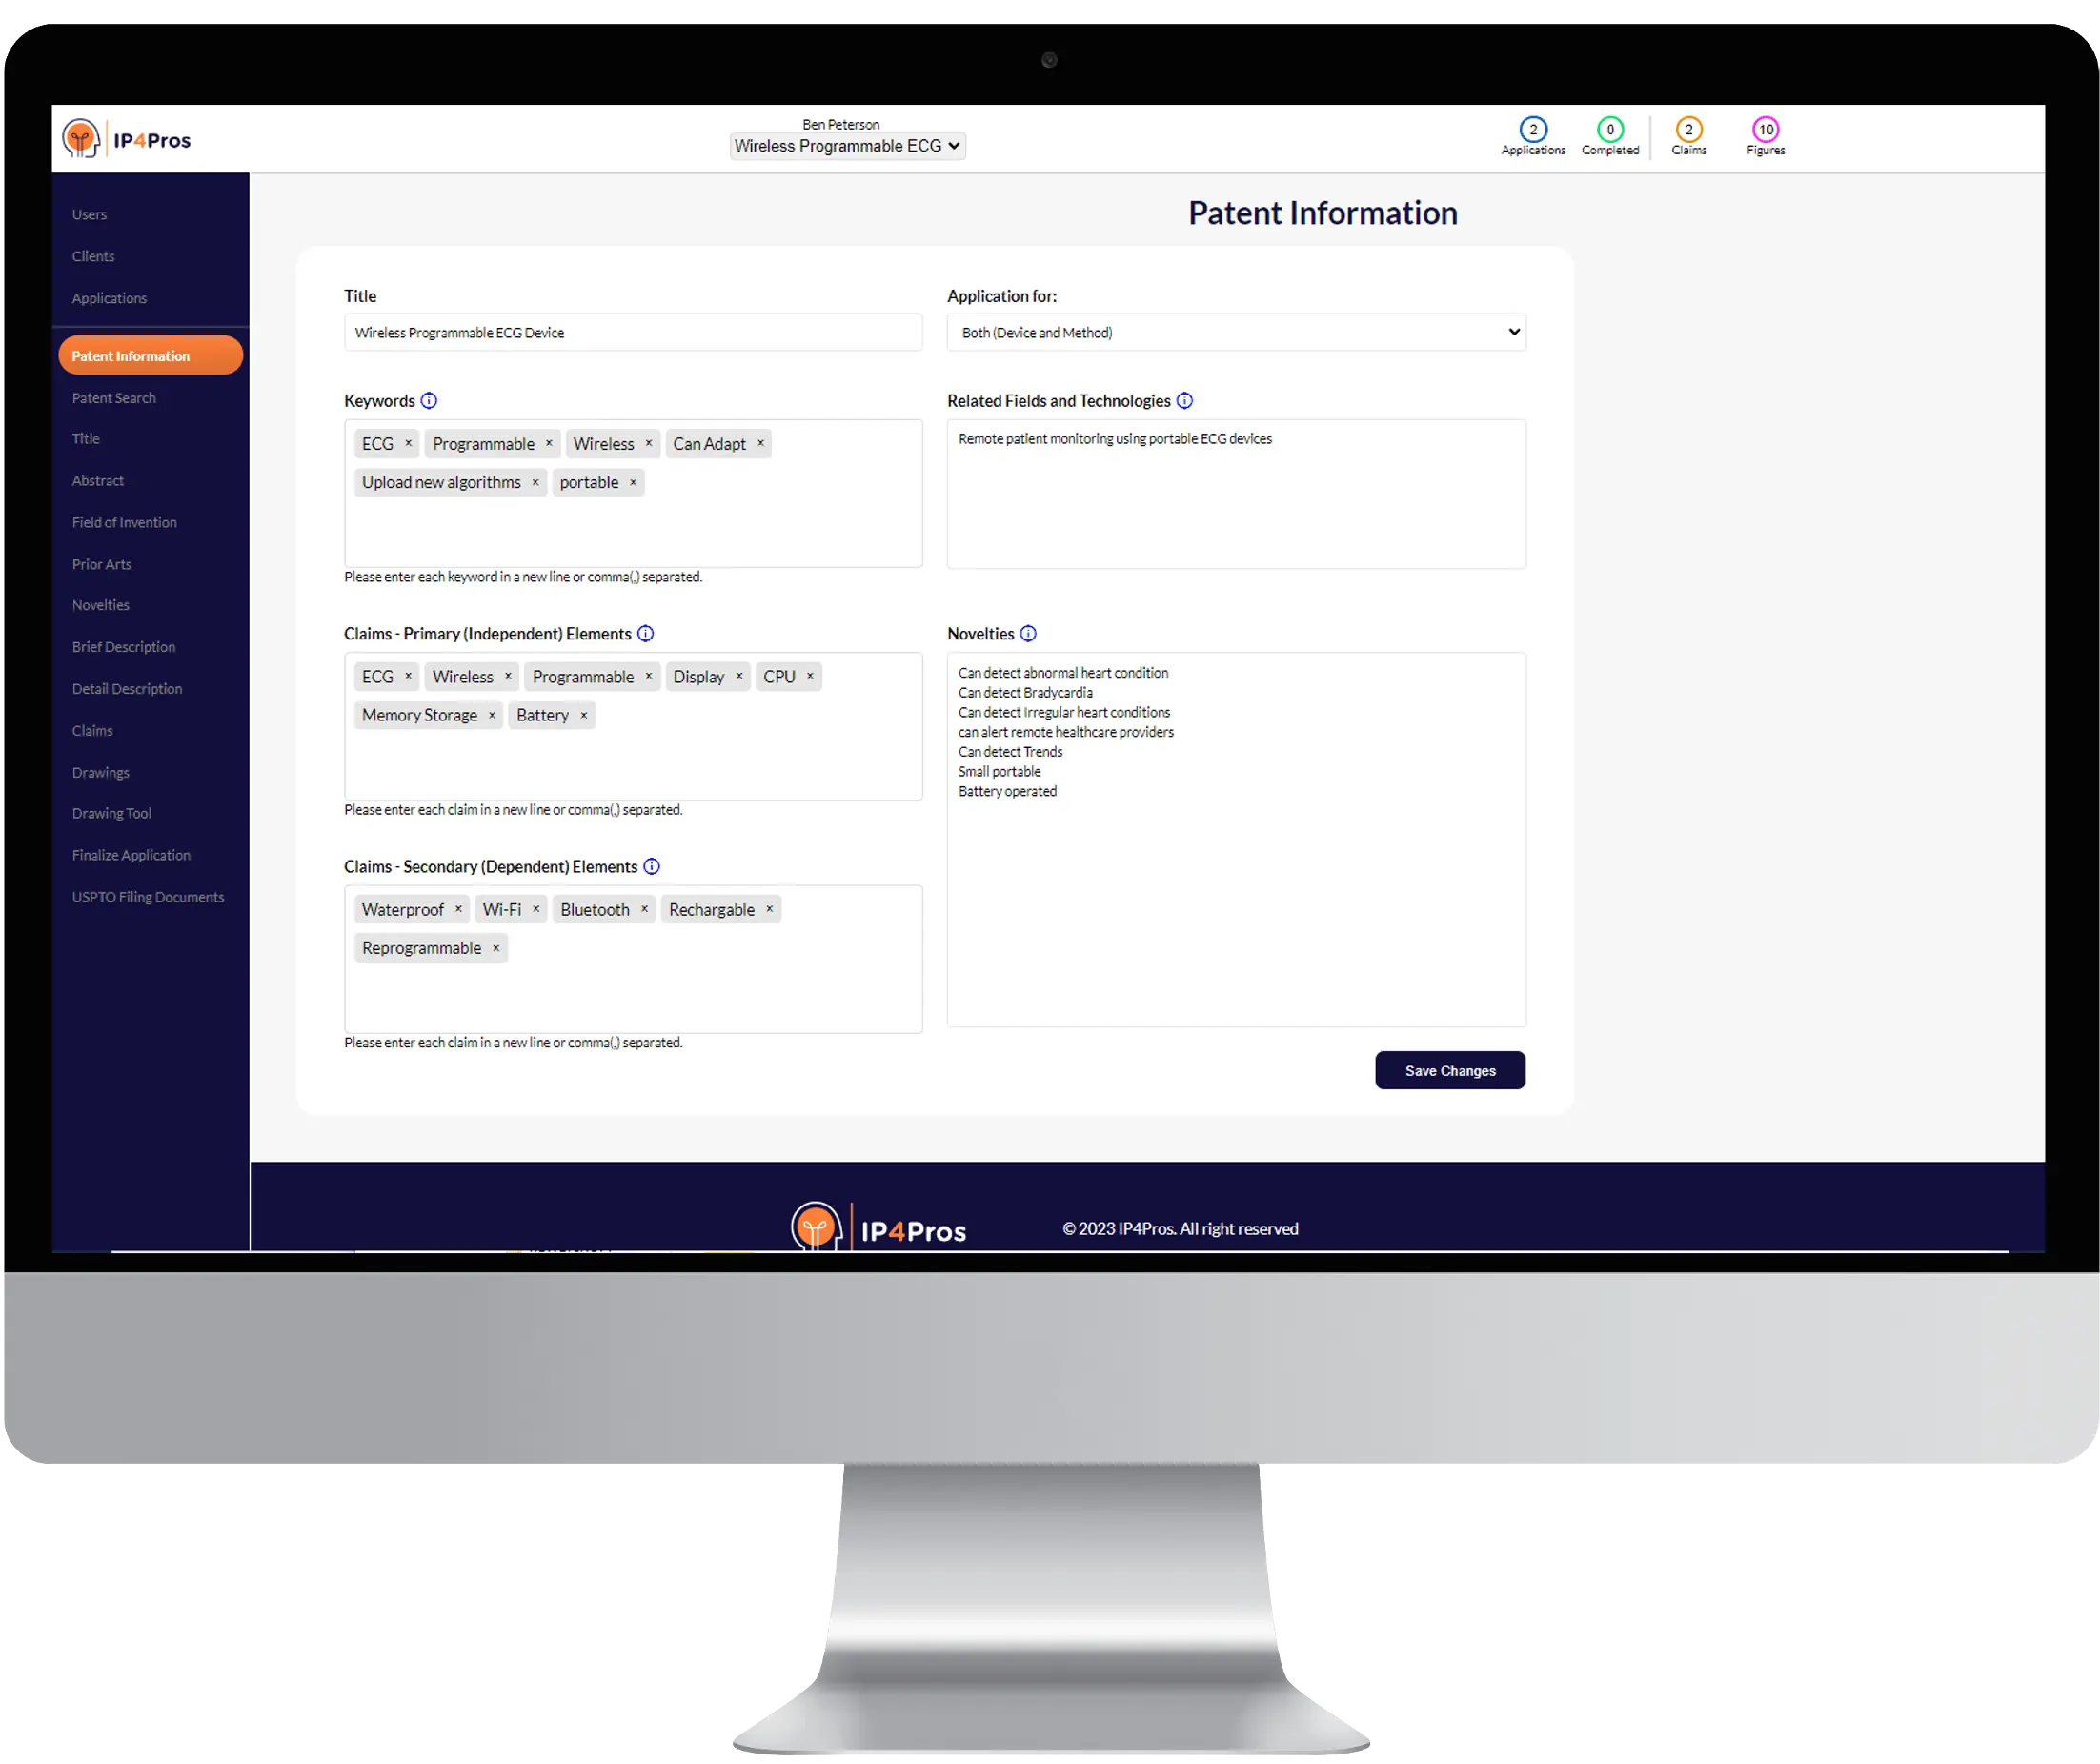Screen dimensions: 2100x1764
Task: Expand the Wireless Programmable ECG project selector
Action: [x=845, y=145]
